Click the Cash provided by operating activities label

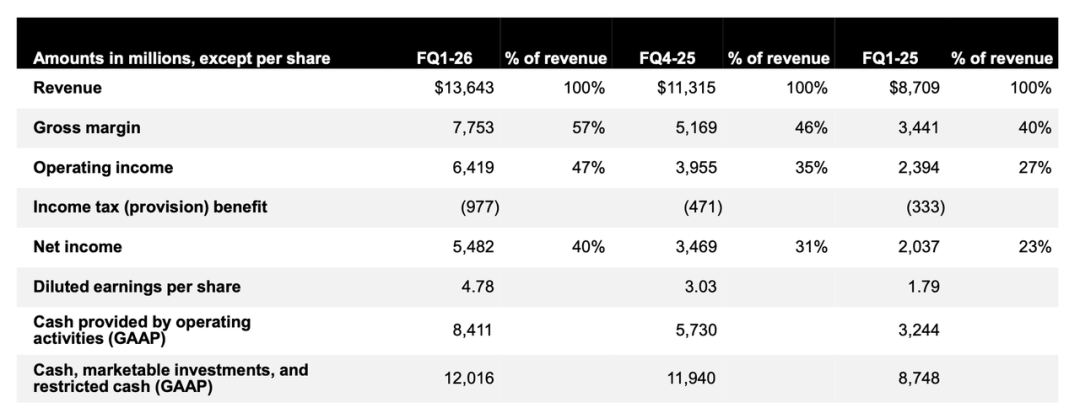coord(142,328)
